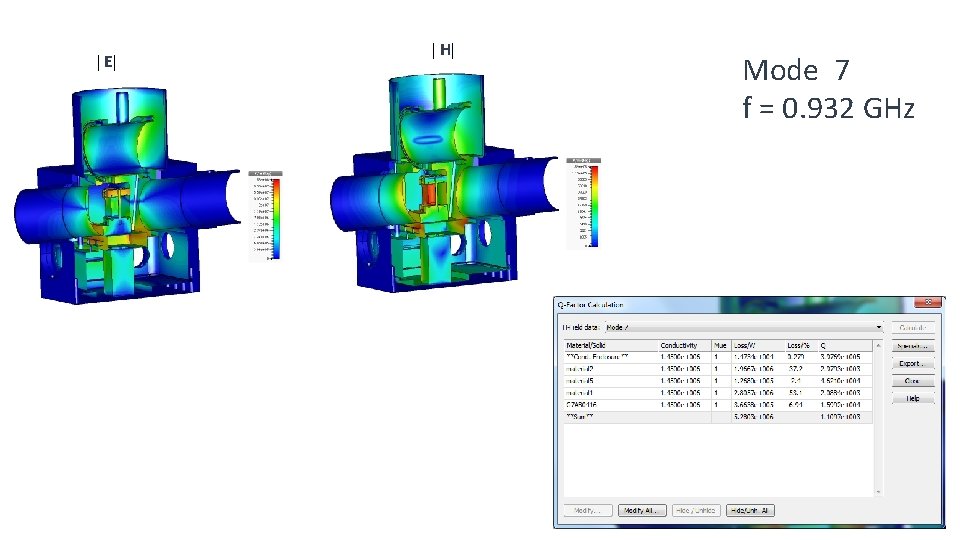This screenshot has width=960, height=540.
Task: Click the Loss/W column header
Action: coord(757,345)
